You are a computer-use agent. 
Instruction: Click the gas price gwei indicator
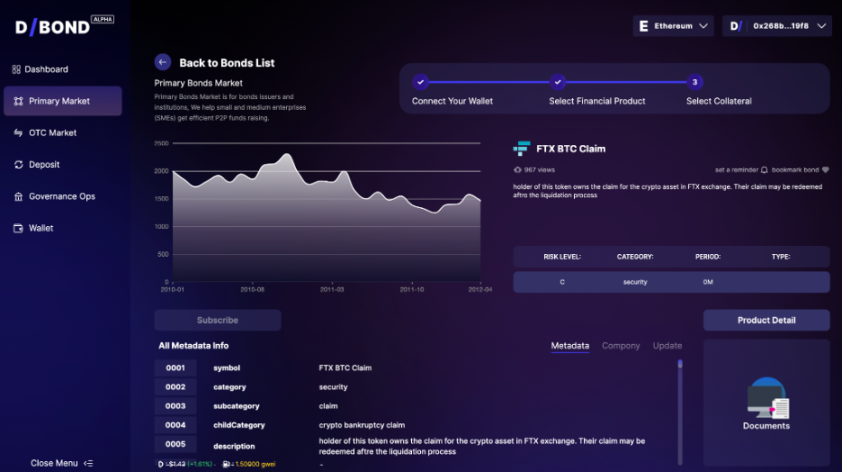(x=249, y=464)
